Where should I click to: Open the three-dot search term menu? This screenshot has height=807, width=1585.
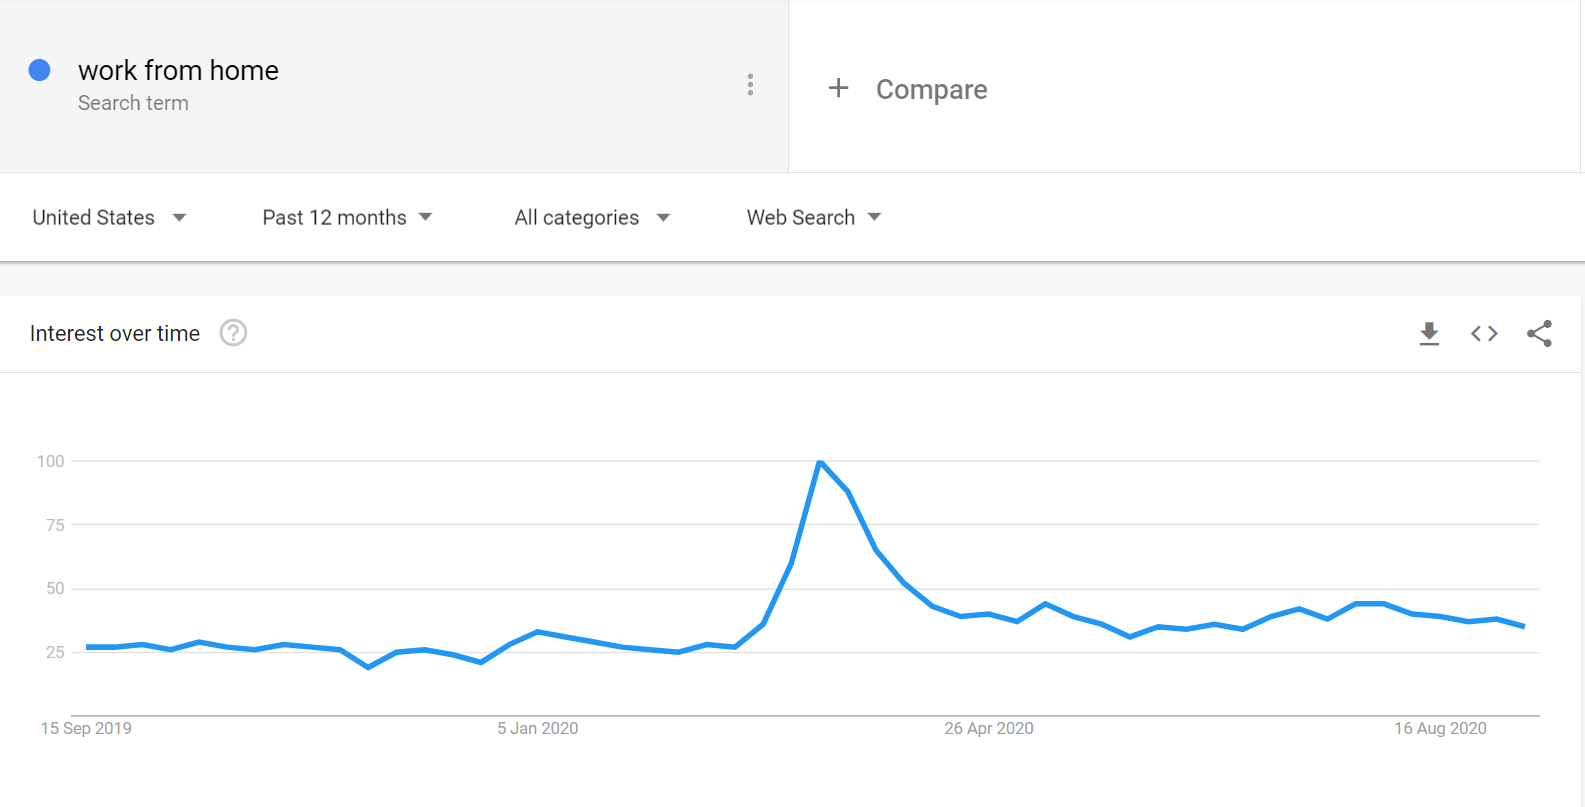750,85
